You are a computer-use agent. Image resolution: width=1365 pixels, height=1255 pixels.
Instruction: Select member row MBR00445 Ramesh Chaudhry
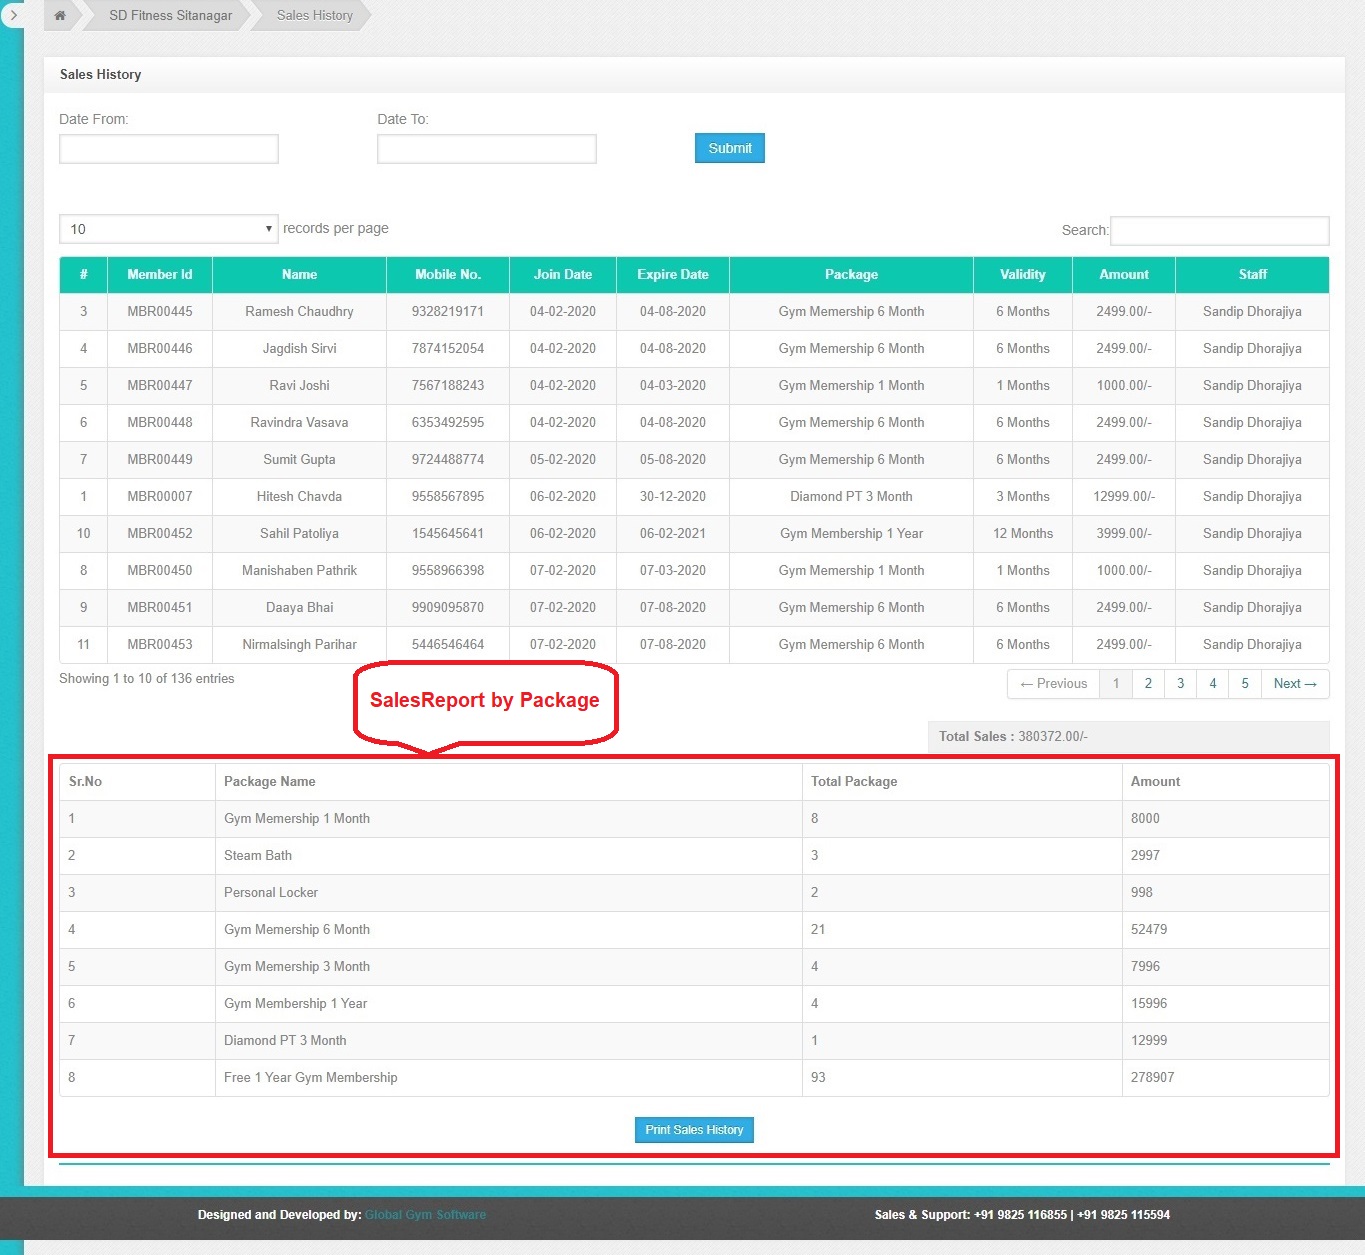click(x=299, y=311)
